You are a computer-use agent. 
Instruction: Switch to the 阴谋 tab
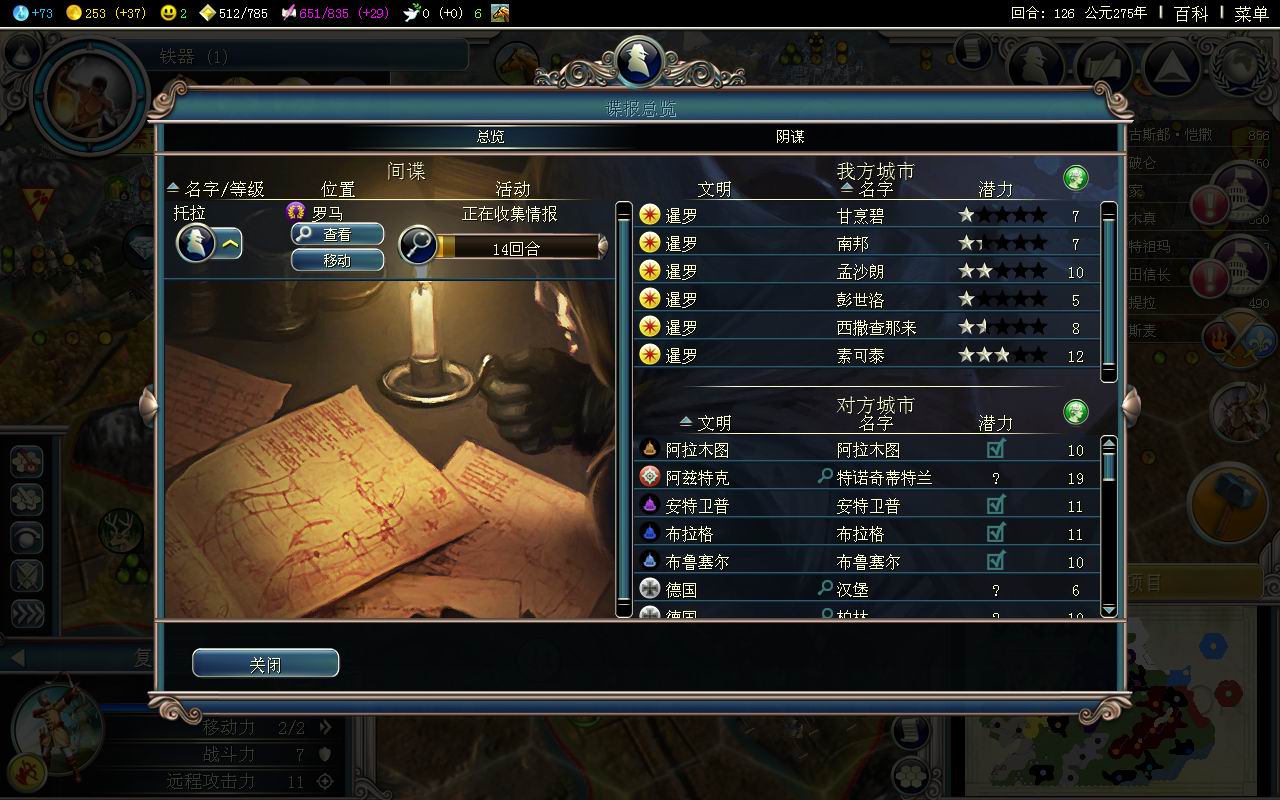coord(790,137)
